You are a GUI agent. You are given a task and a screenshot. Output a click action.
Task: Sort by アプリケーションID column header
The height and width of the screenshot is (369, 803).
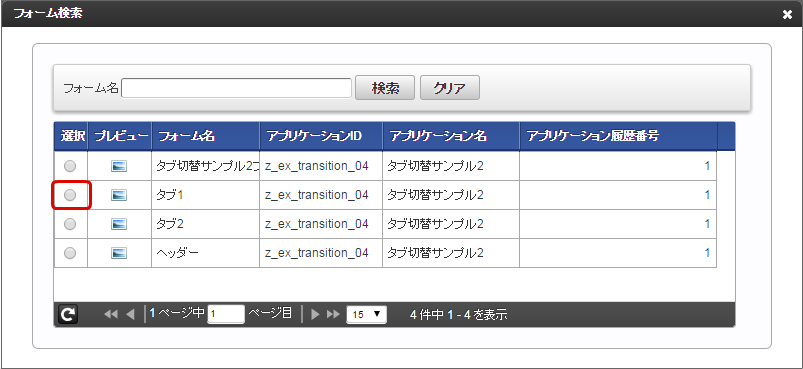[321, 136]
